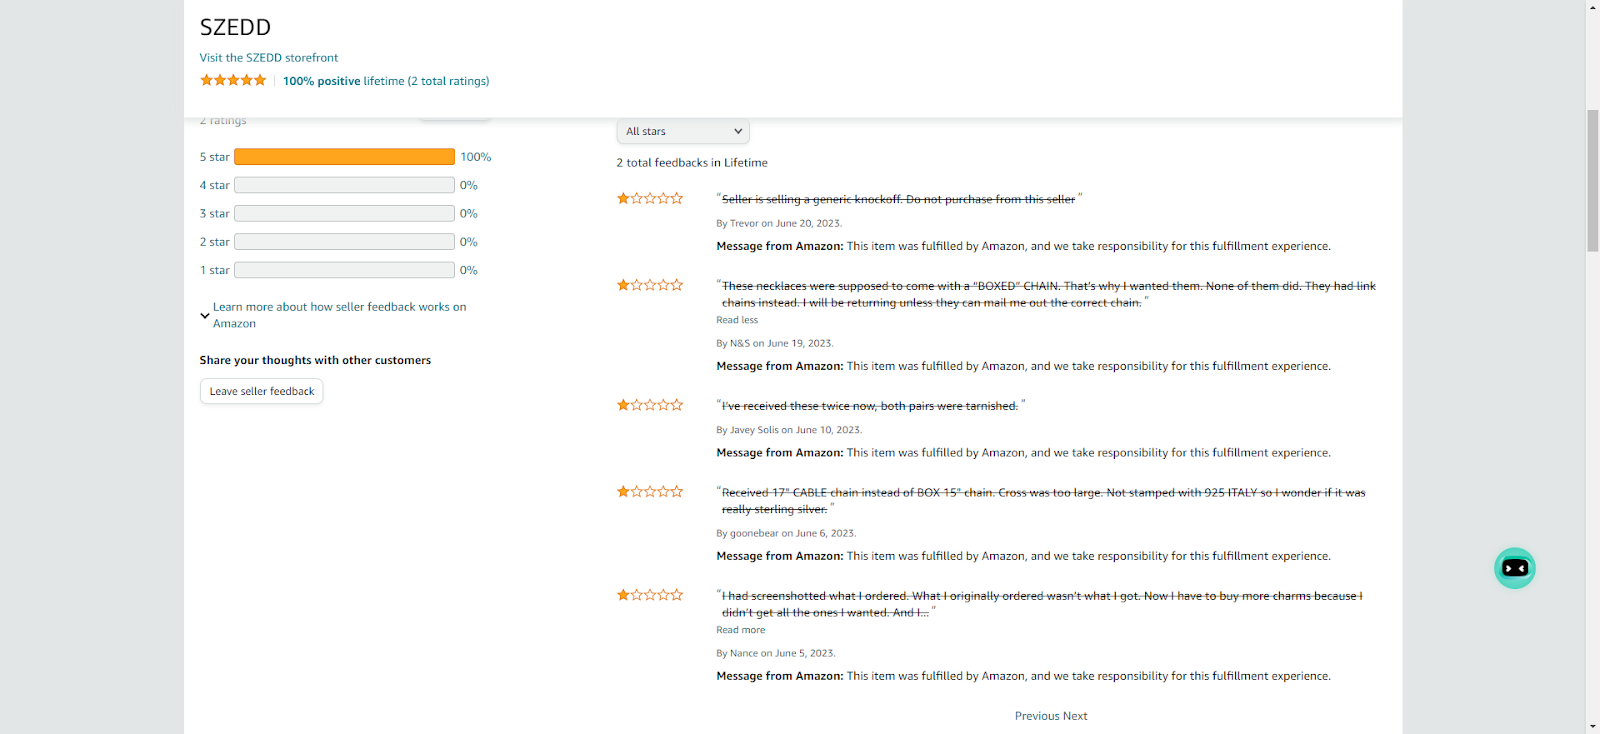
Task: Select the 2 star rating bar
Action: 344,242
